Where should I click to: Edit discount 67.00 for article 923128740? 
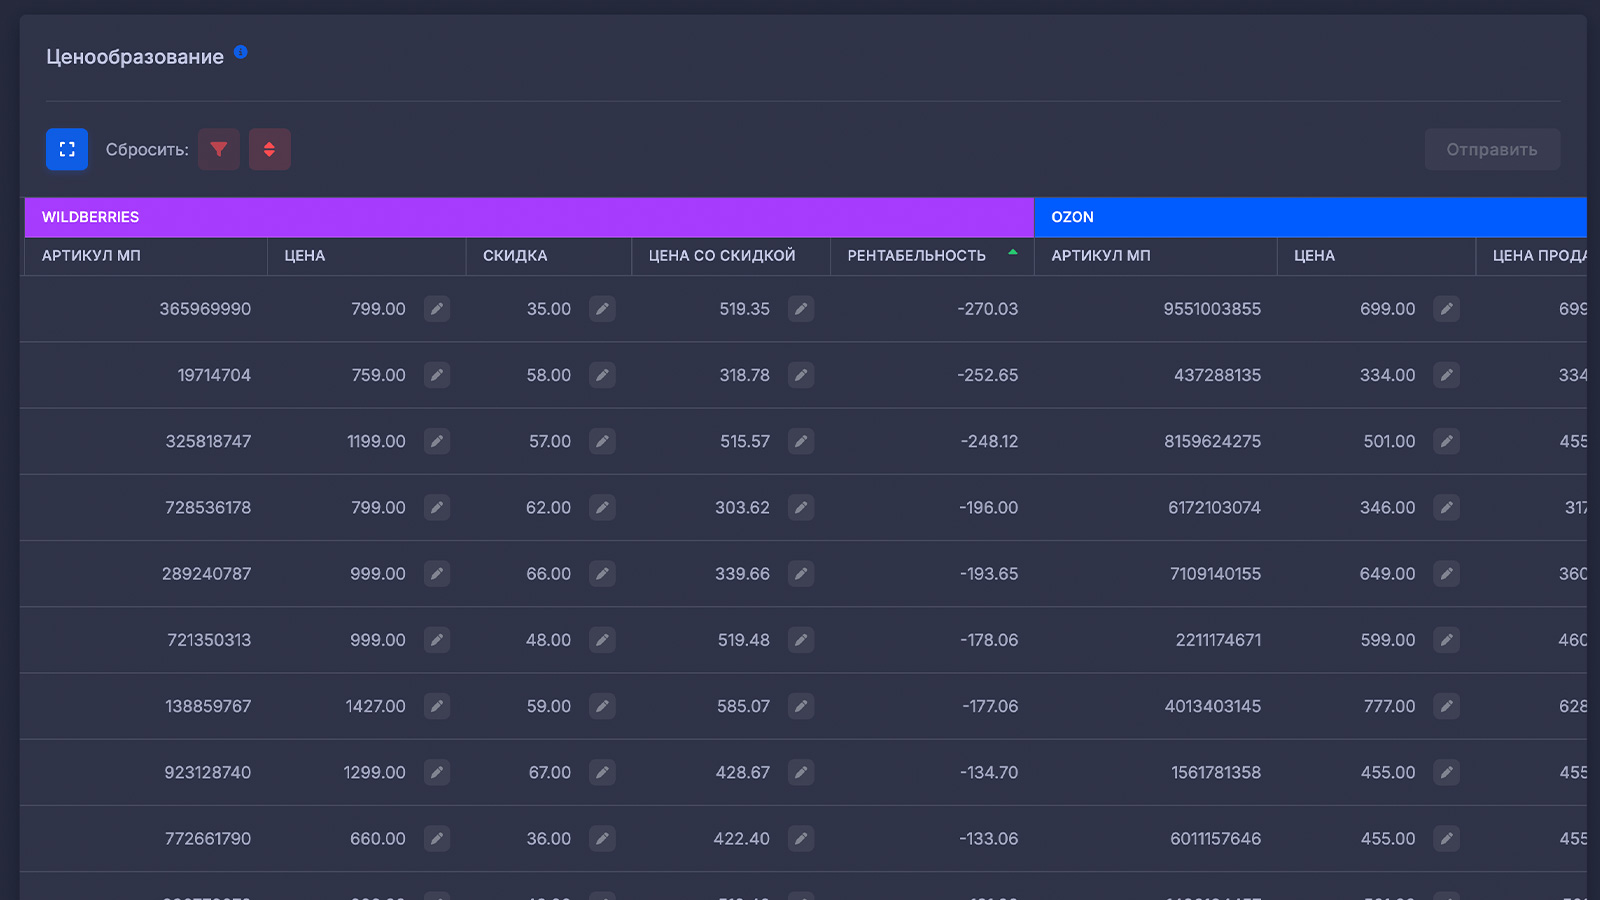coord(602,772)
